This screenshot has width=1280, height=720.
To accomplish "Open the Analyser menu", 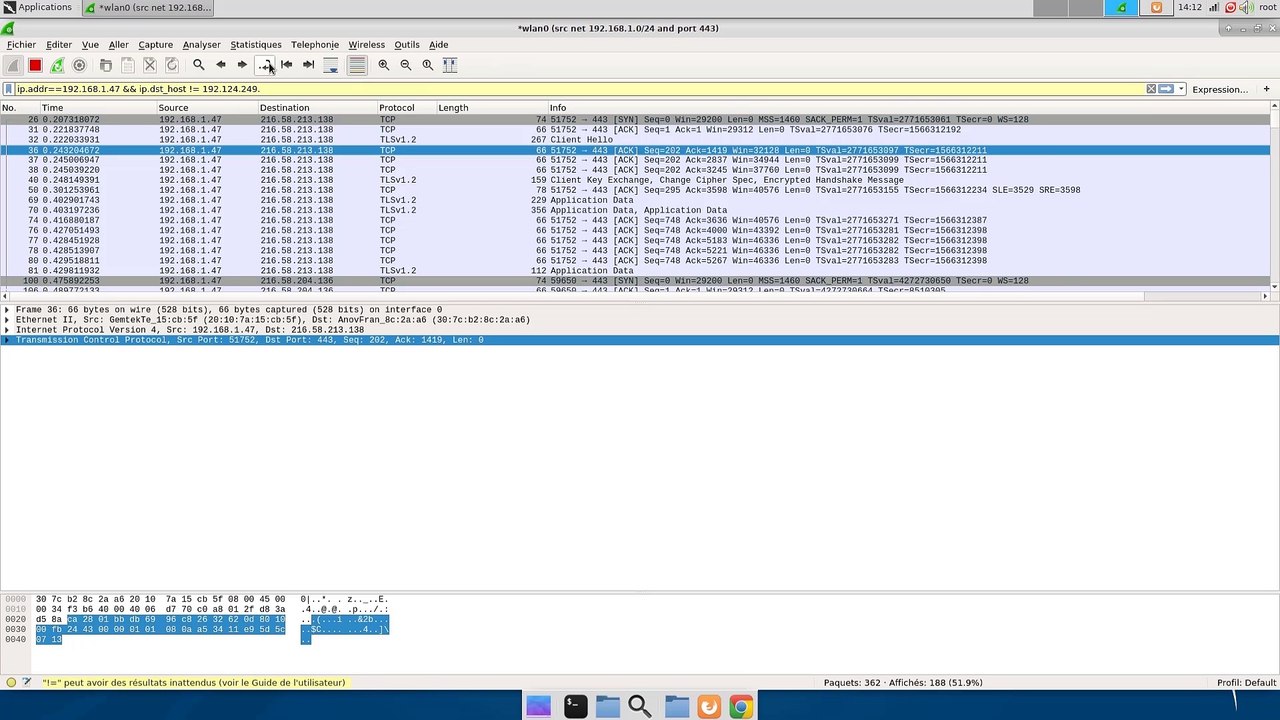I will pyautogui.click(x=201, y=45).
